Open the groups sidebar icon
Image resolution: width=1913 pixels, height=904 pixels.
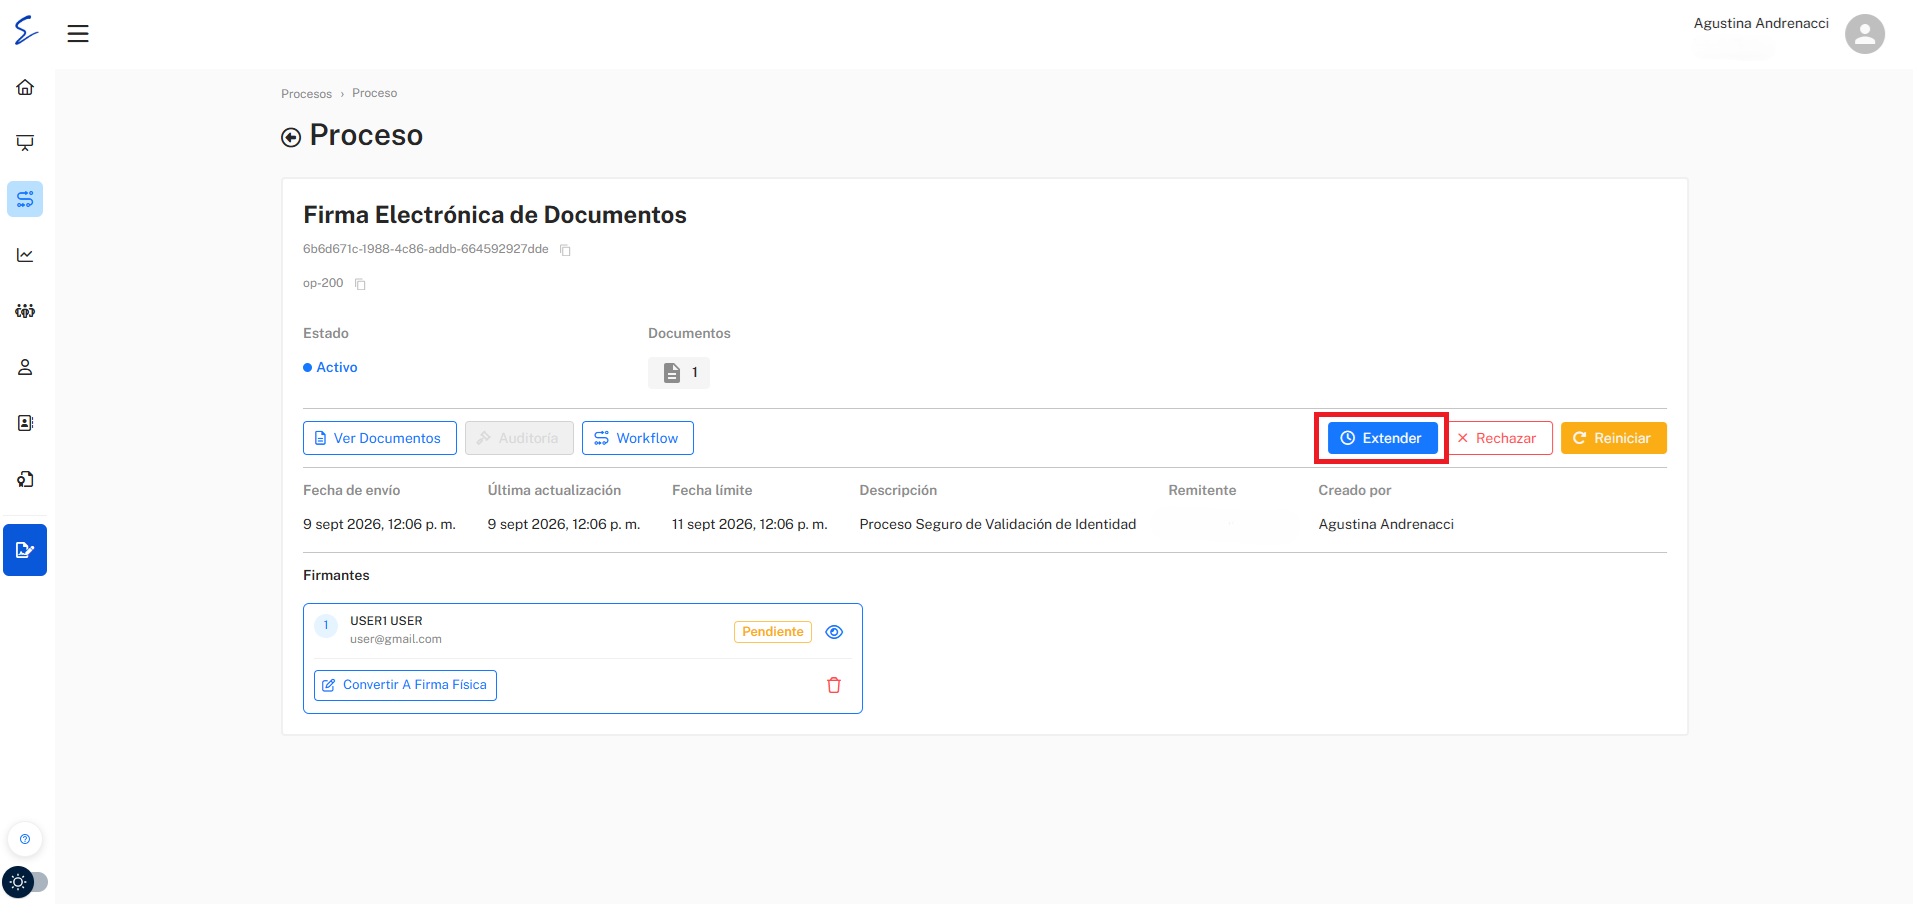point(25,311)
